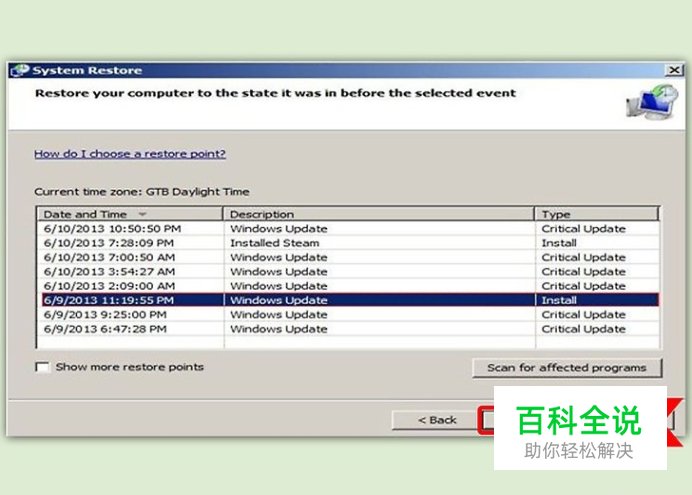Click 'Critical Update' in the 3:54:27 AM row
Image resolution: width=692 pixels, height=495 pixels.
pos(583,272)
